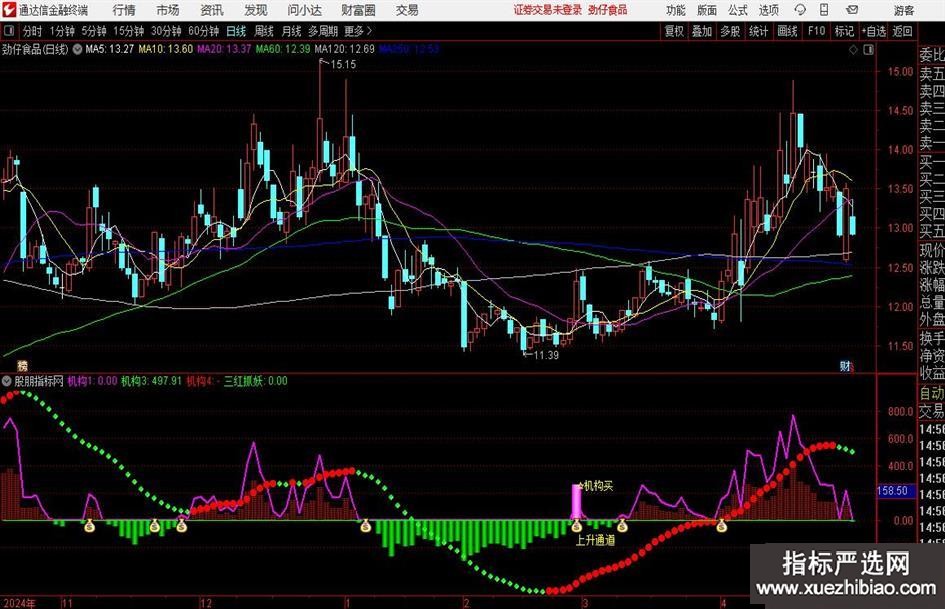
Task: Switch to 月线 monthly period
Action: coord(292,31)
